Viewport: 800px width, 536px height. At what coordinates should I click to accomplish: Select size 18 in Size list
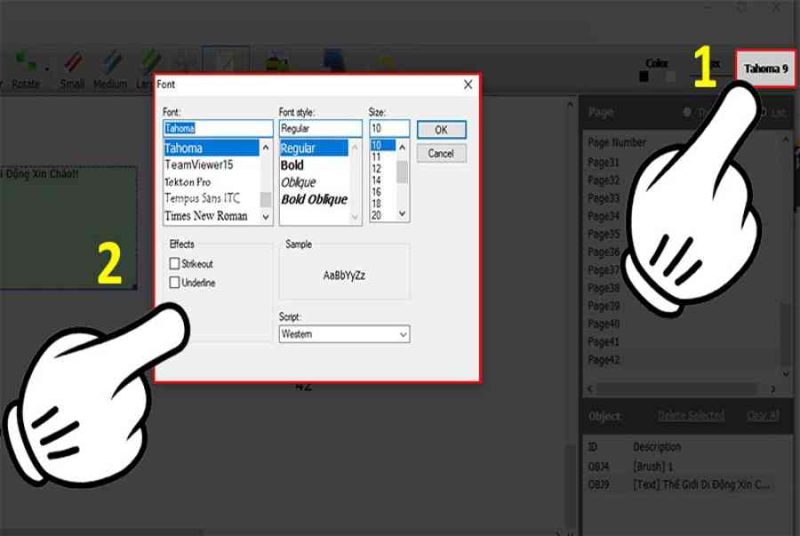[x=383, y=204]
